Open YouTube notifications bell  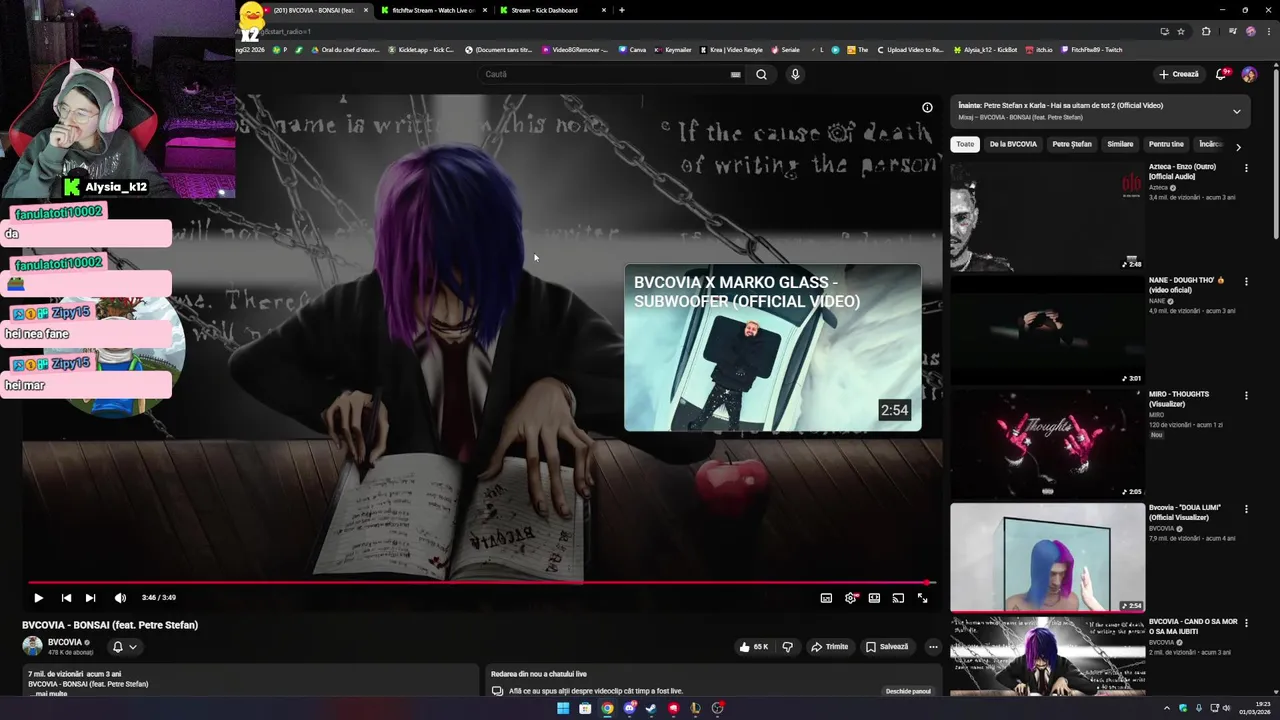[1222, 74]
